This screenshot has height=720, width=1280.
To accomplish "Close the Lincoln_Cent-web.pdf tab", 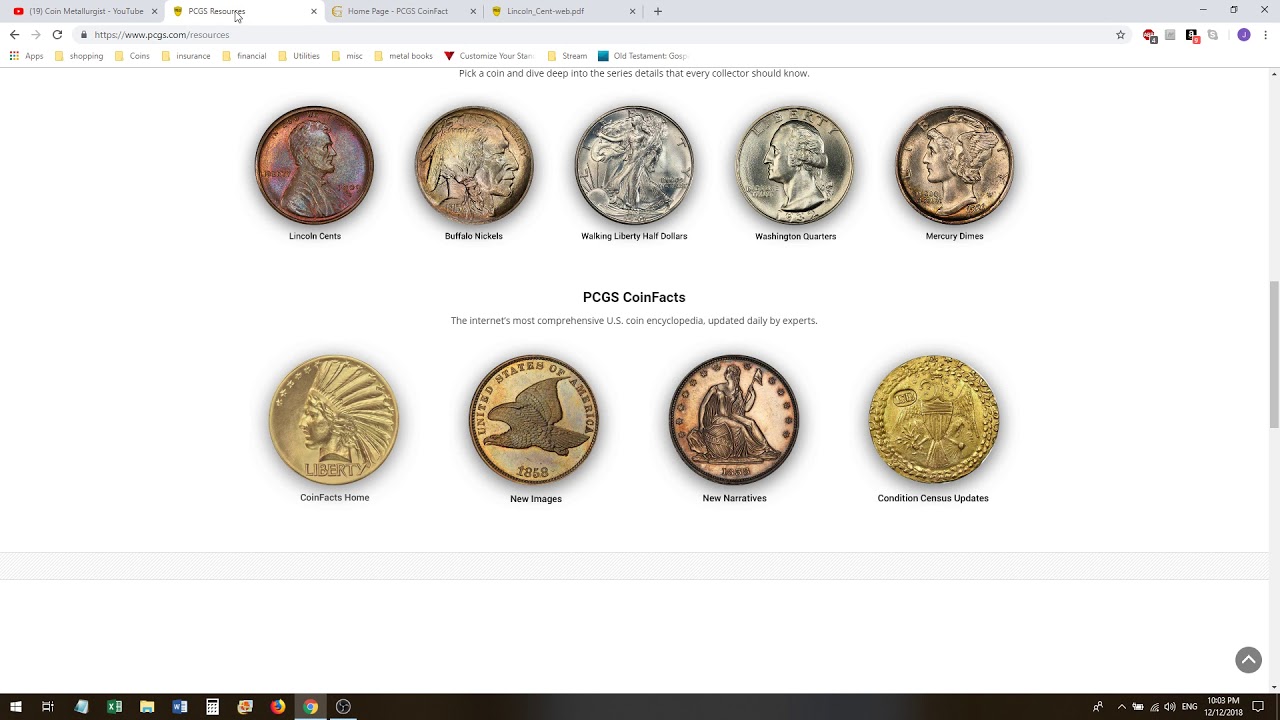I will [x=632, y=11].
